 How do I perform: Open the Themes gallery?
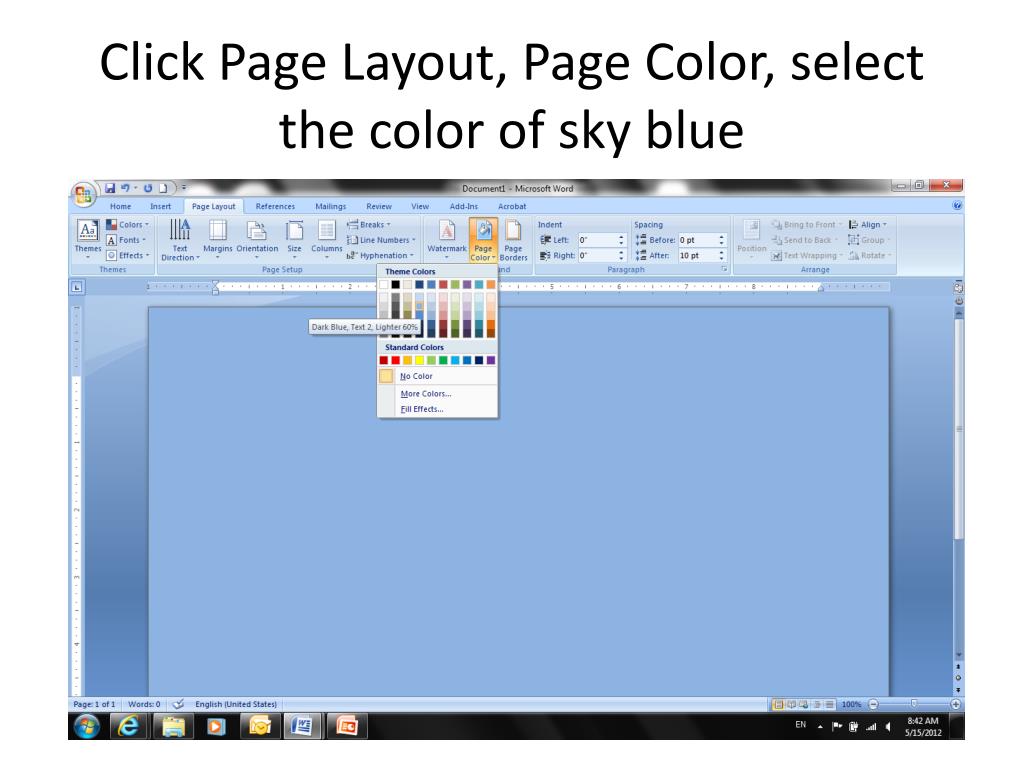(88, 238)
